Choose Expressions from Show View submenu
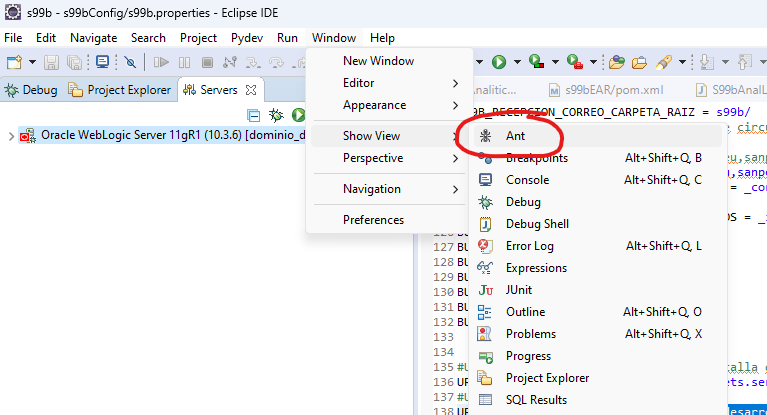Image resolution: width=767 pixels, height=415 pixels. [x=597, y=268]
